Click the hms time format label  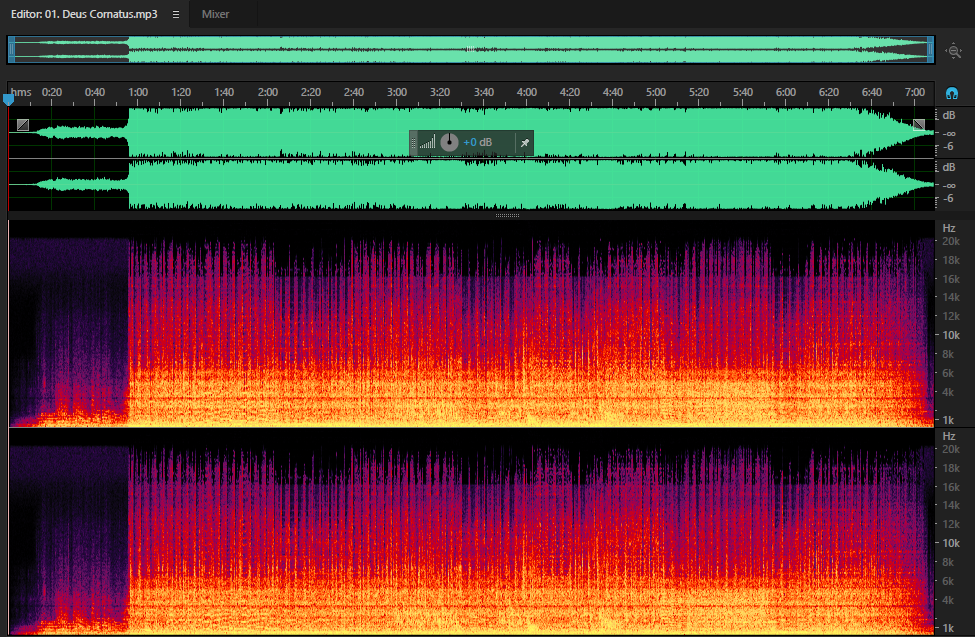(x=21, y=92)
